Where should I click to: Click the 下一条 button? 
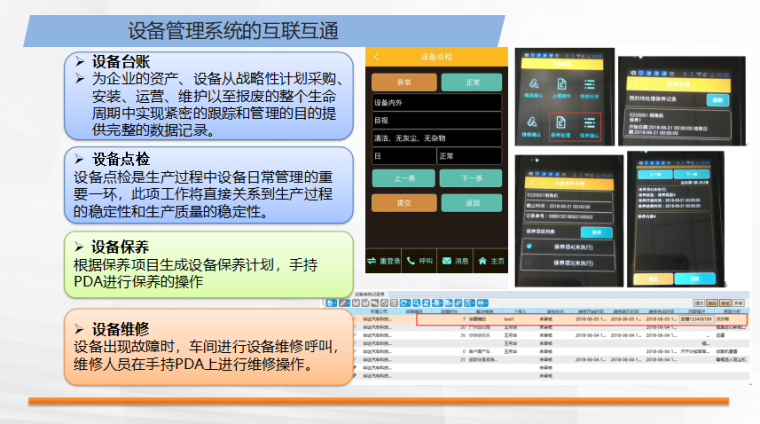472,179
